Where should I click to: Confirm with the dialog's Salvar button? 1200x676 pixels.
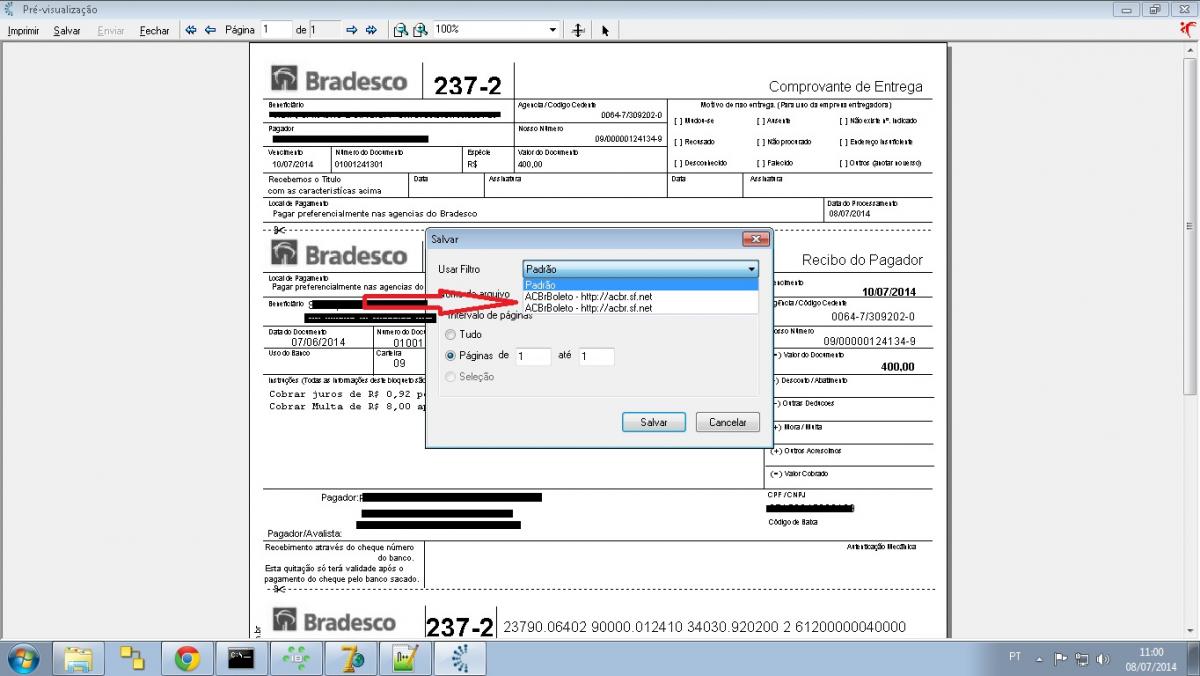coord(653,422)
